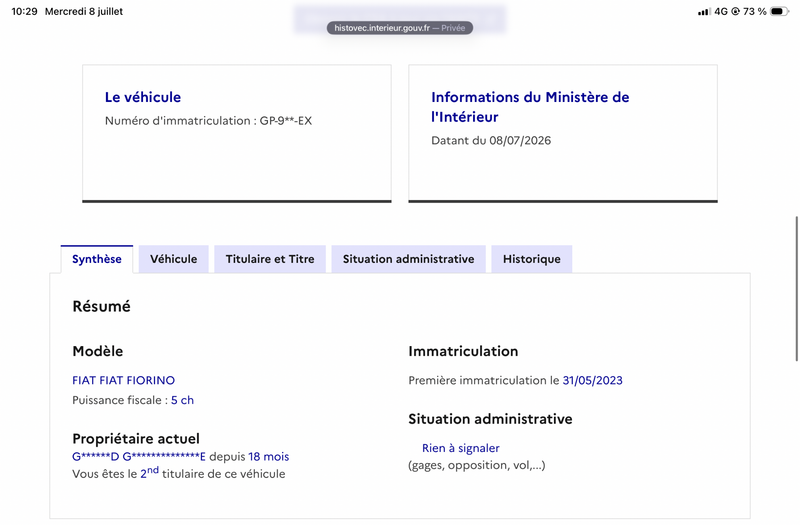Select the Situation administrative tab
The image size is (800, 525).
coord(408,259)
